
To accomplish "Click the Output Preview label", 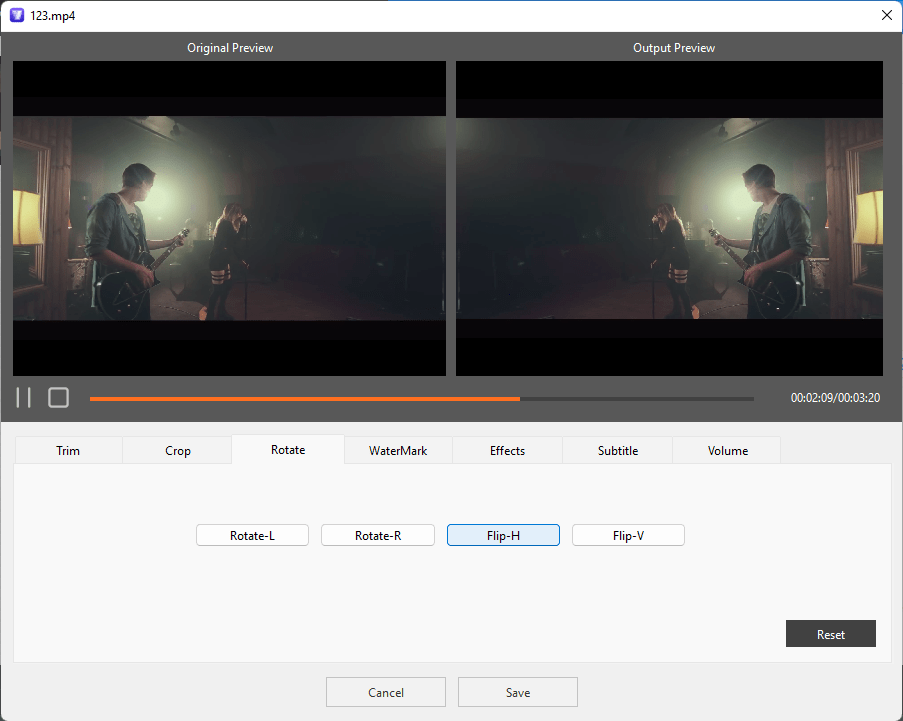I will 674,48.
